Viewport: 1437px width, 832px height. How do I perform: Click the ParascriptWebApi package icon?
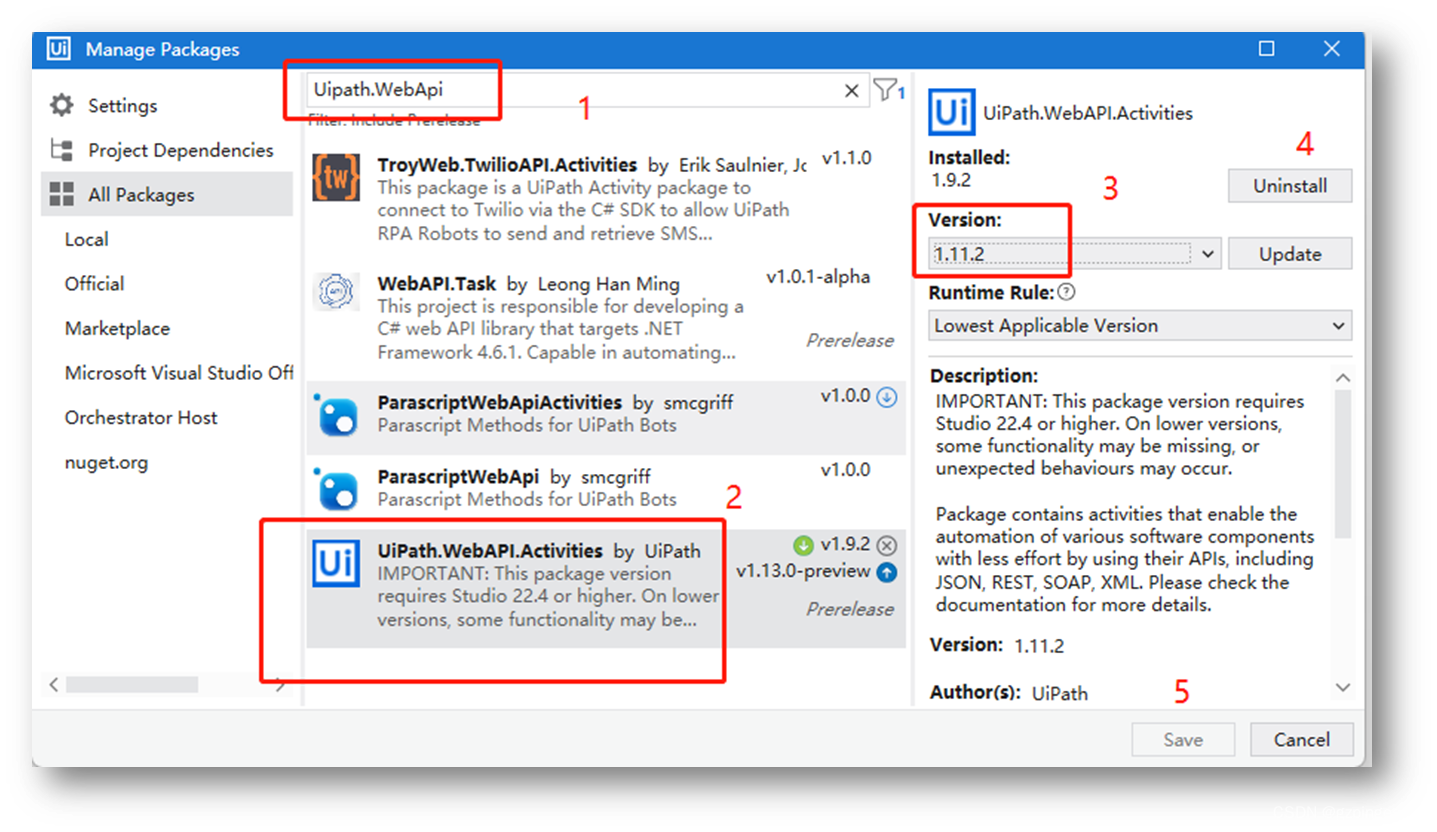tap(336, 489)
